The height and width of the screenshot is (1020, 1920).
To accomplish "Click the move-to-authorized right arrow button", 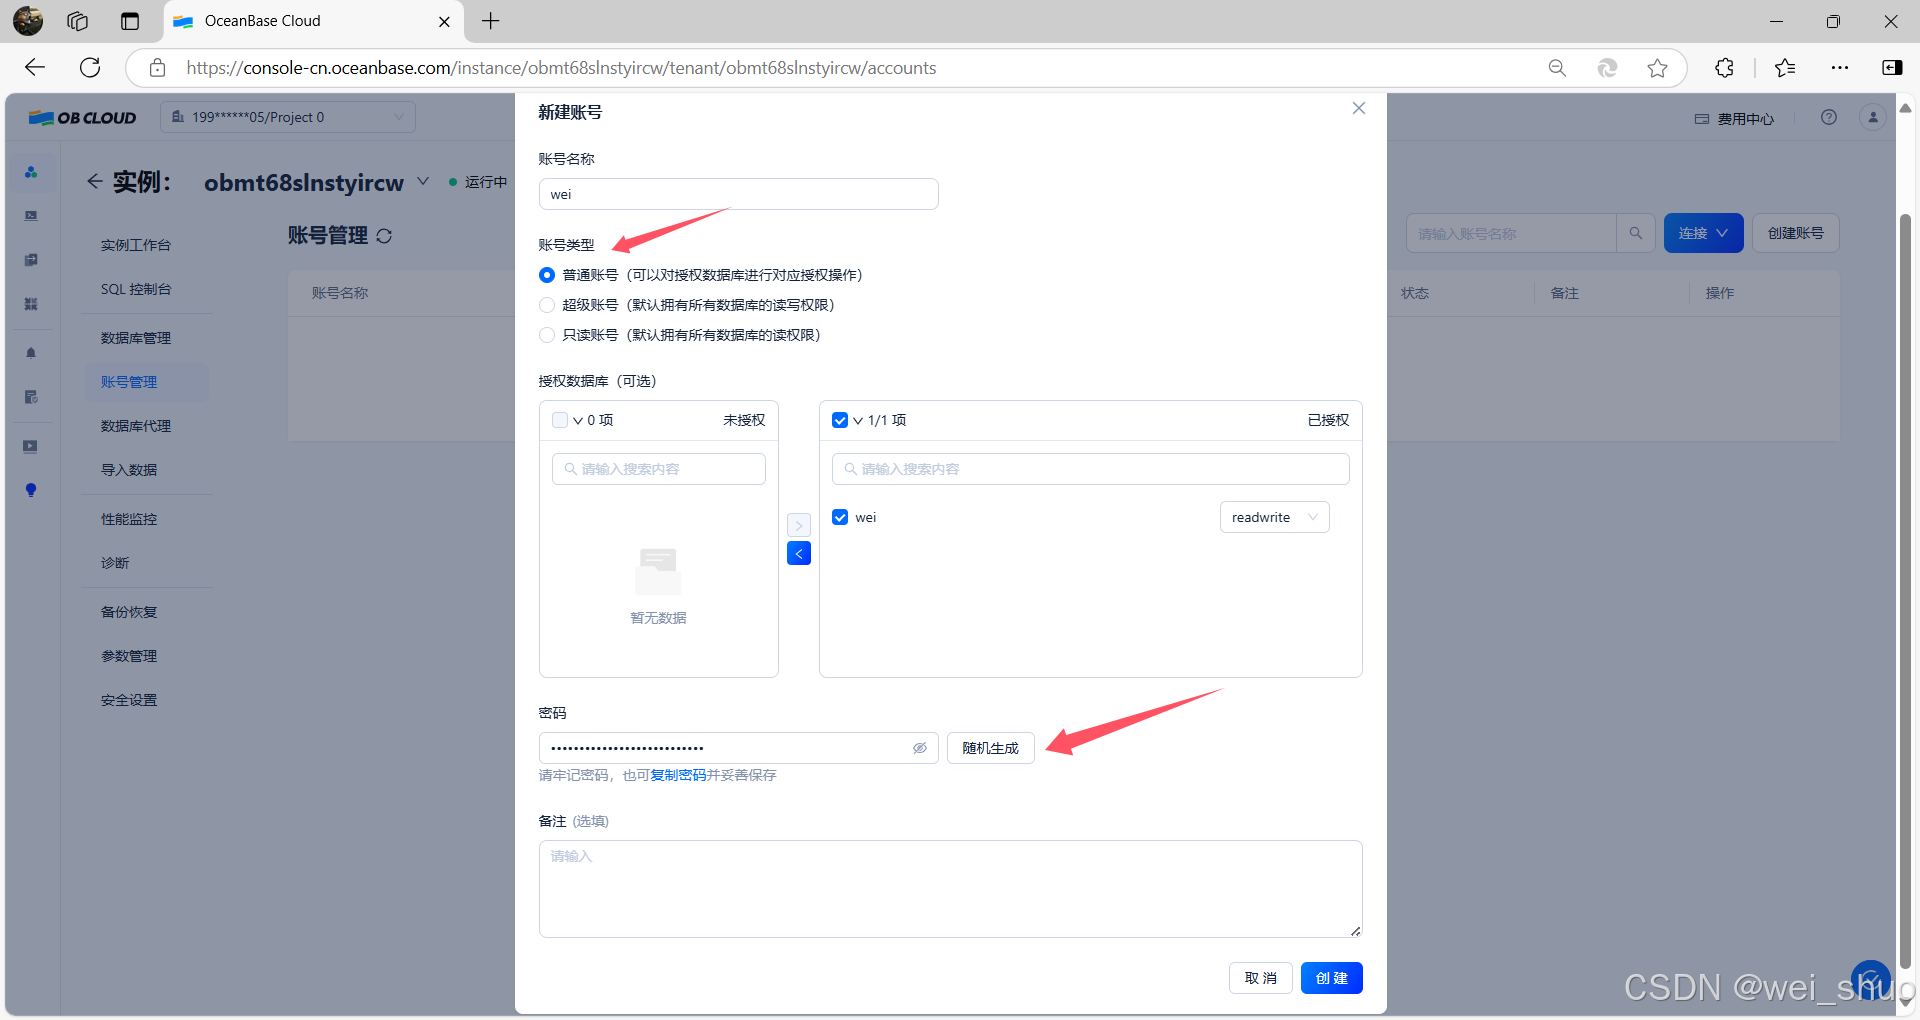I will coord(798,525).
